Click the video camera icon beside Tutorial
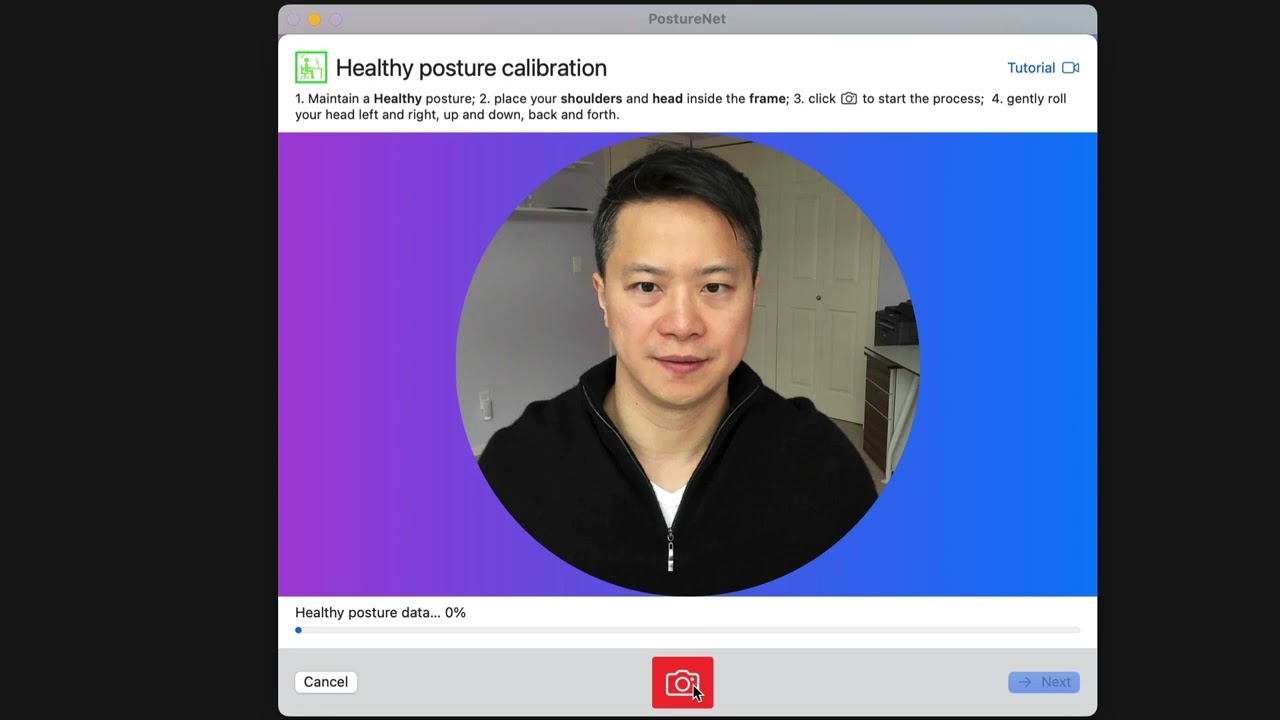 pos(1070,68)
